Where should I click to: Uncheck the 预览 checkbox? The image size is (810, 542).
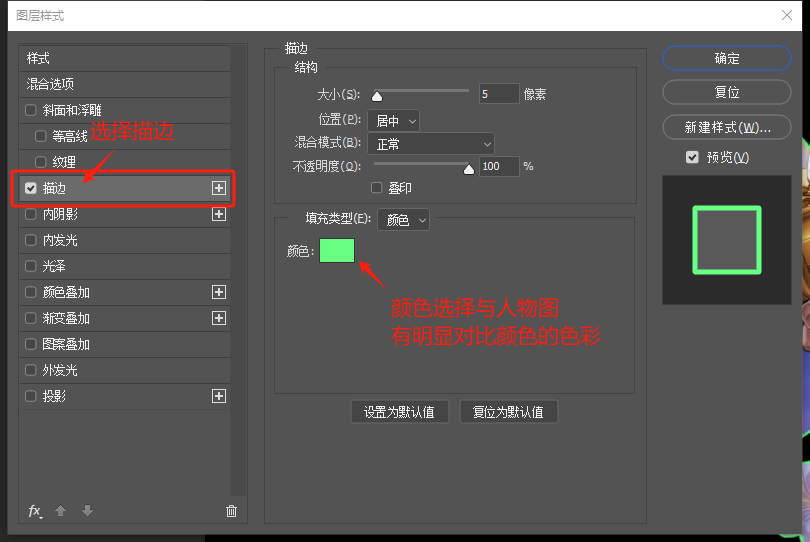(692, 157)
